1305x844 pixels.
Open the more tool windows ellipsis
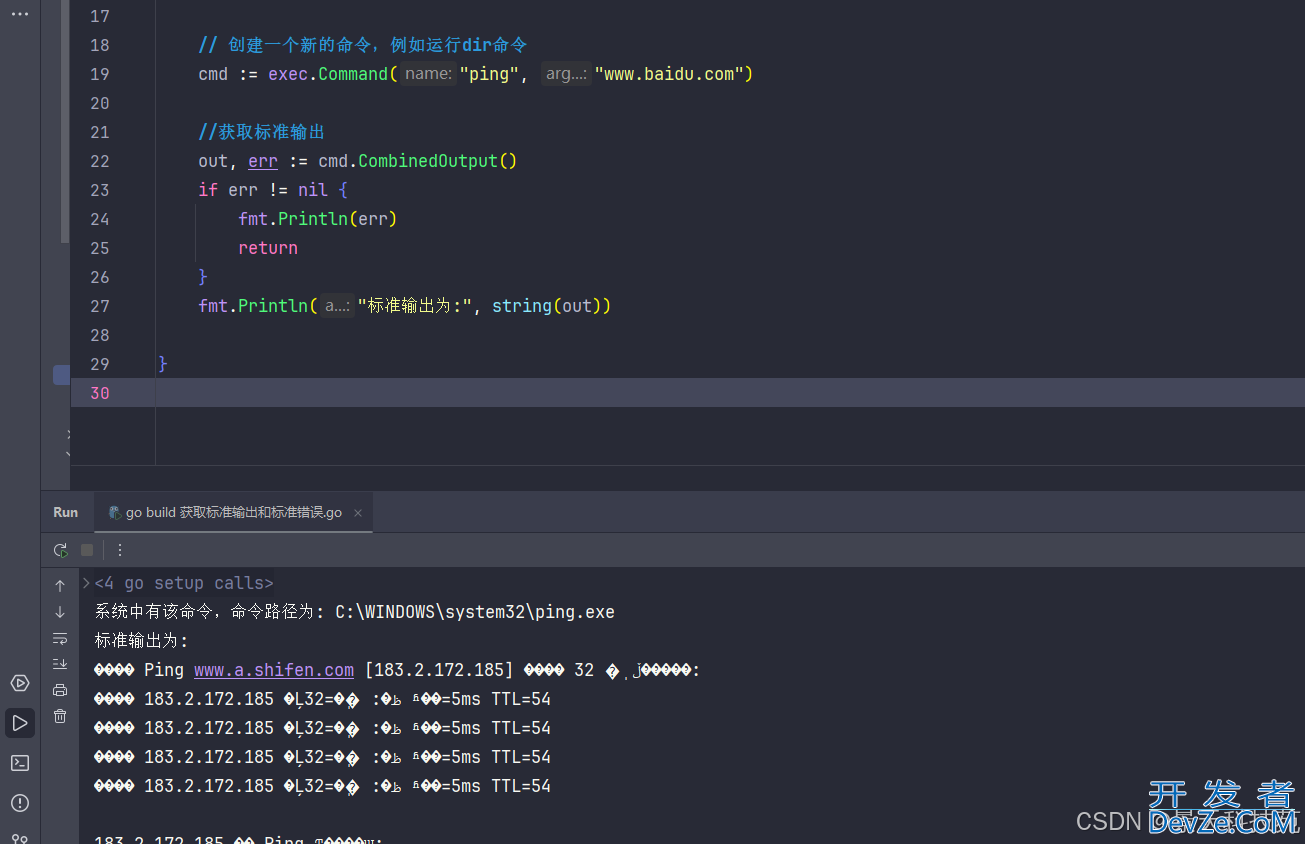click(x=20, y=14)
